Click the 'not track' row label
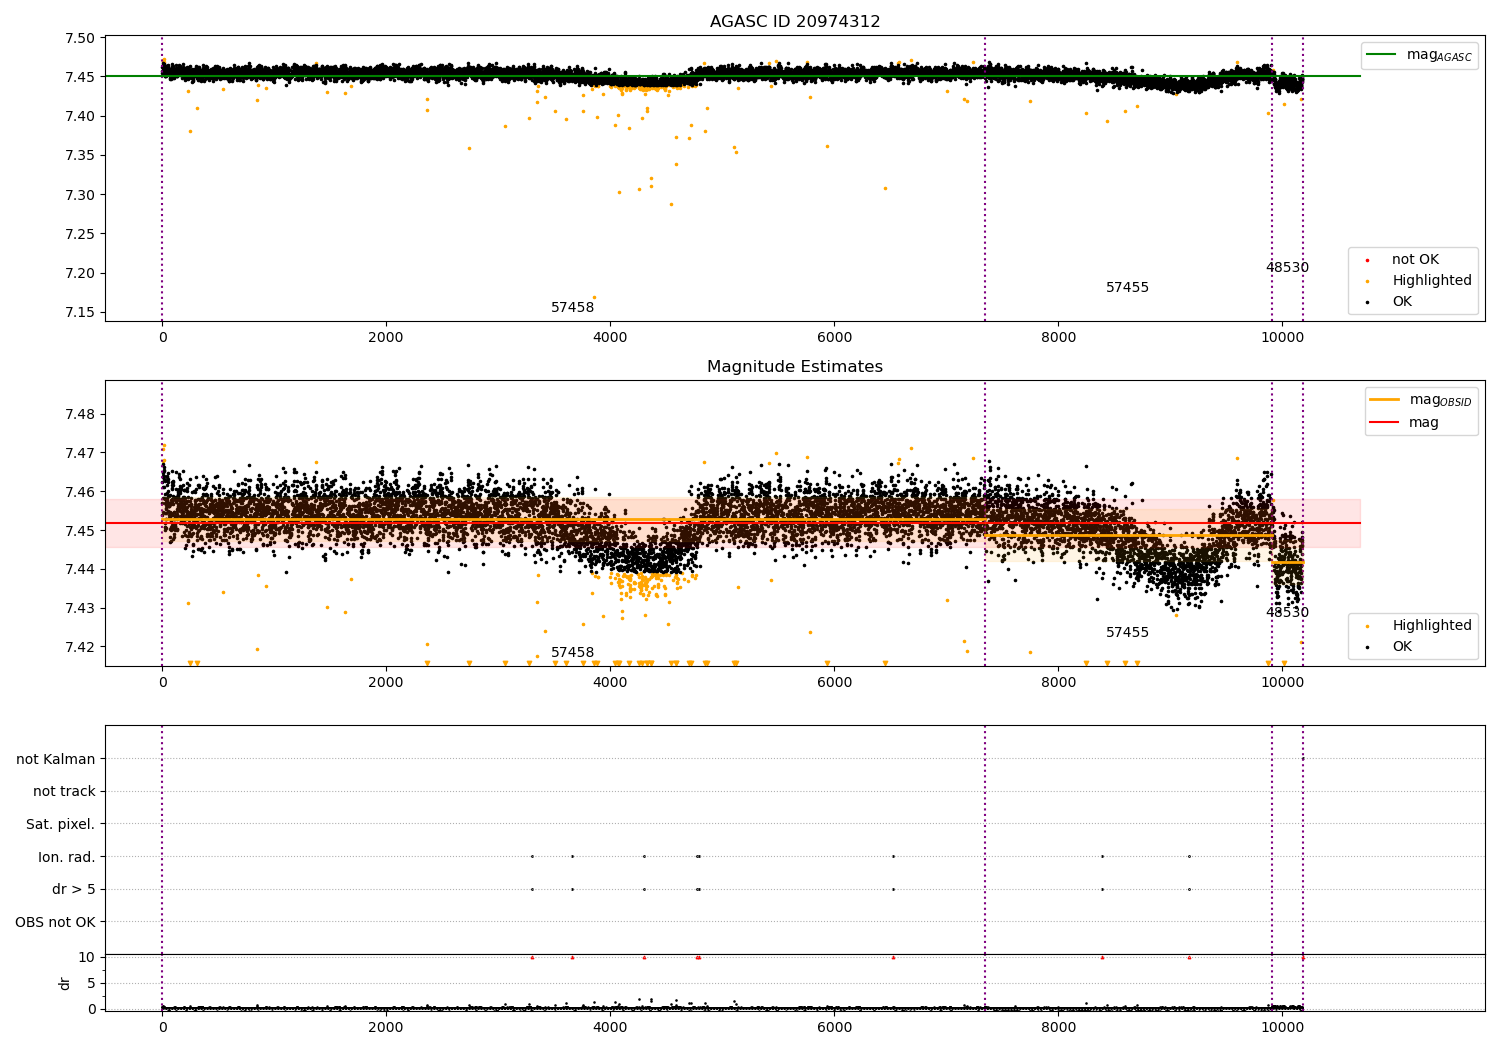This screenshot has width=1500, height=1050. [x=64, y=792]
